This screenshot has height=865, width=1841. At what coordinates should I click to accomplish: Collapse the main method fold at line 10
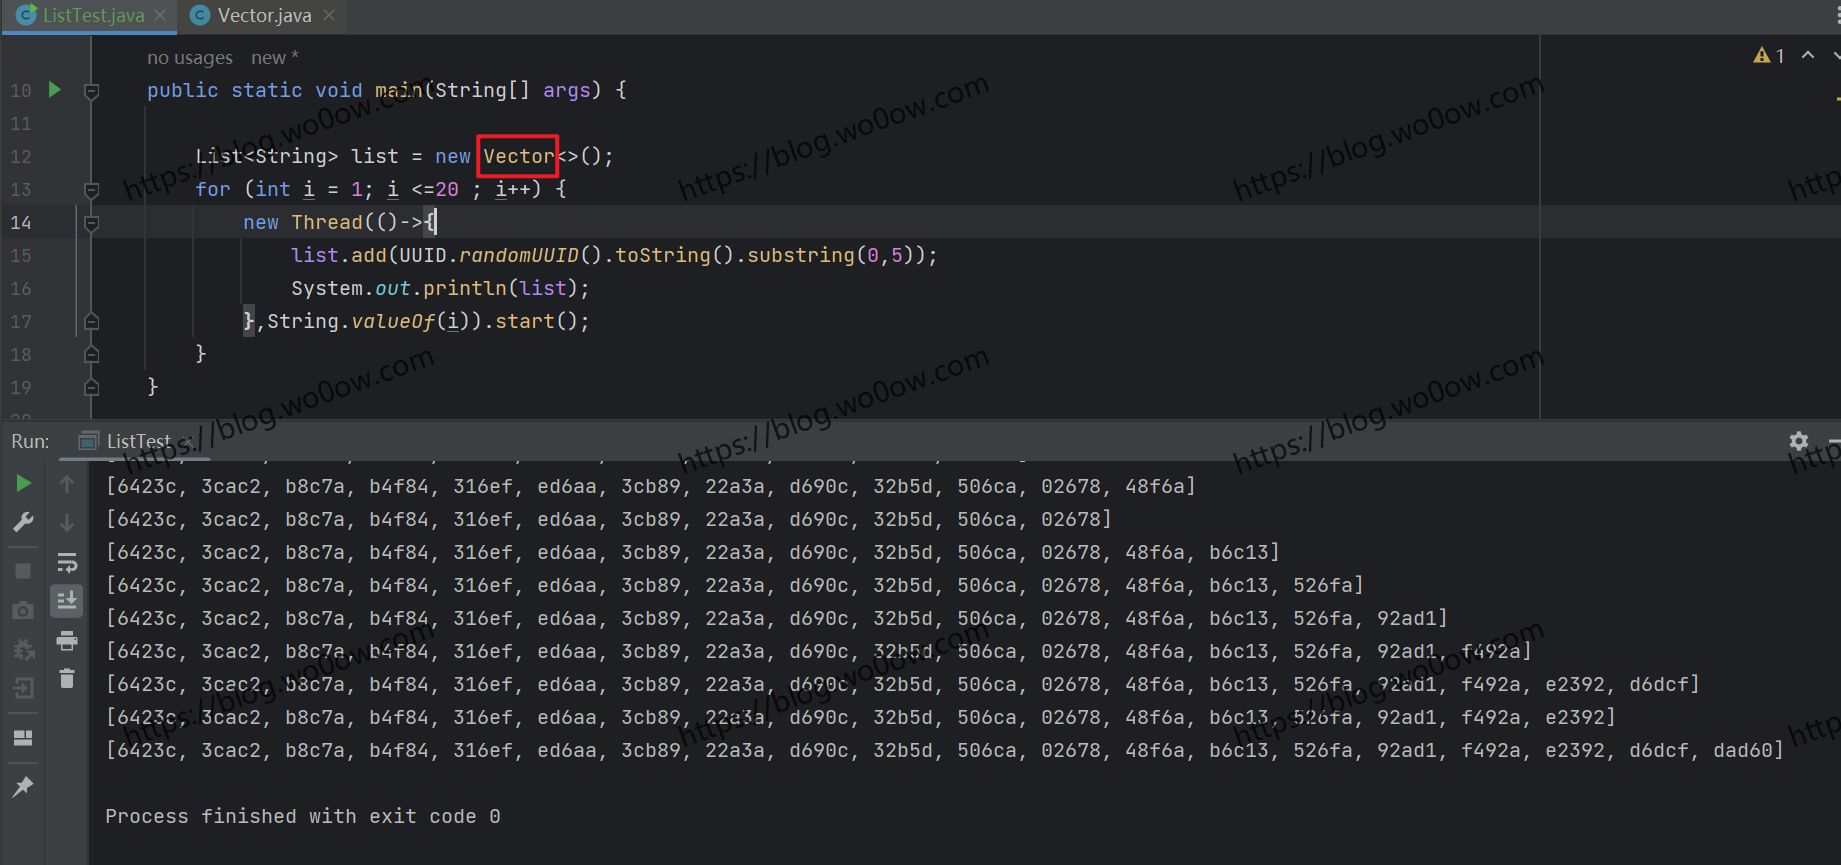pyautogui.click(x=91, y=91)
